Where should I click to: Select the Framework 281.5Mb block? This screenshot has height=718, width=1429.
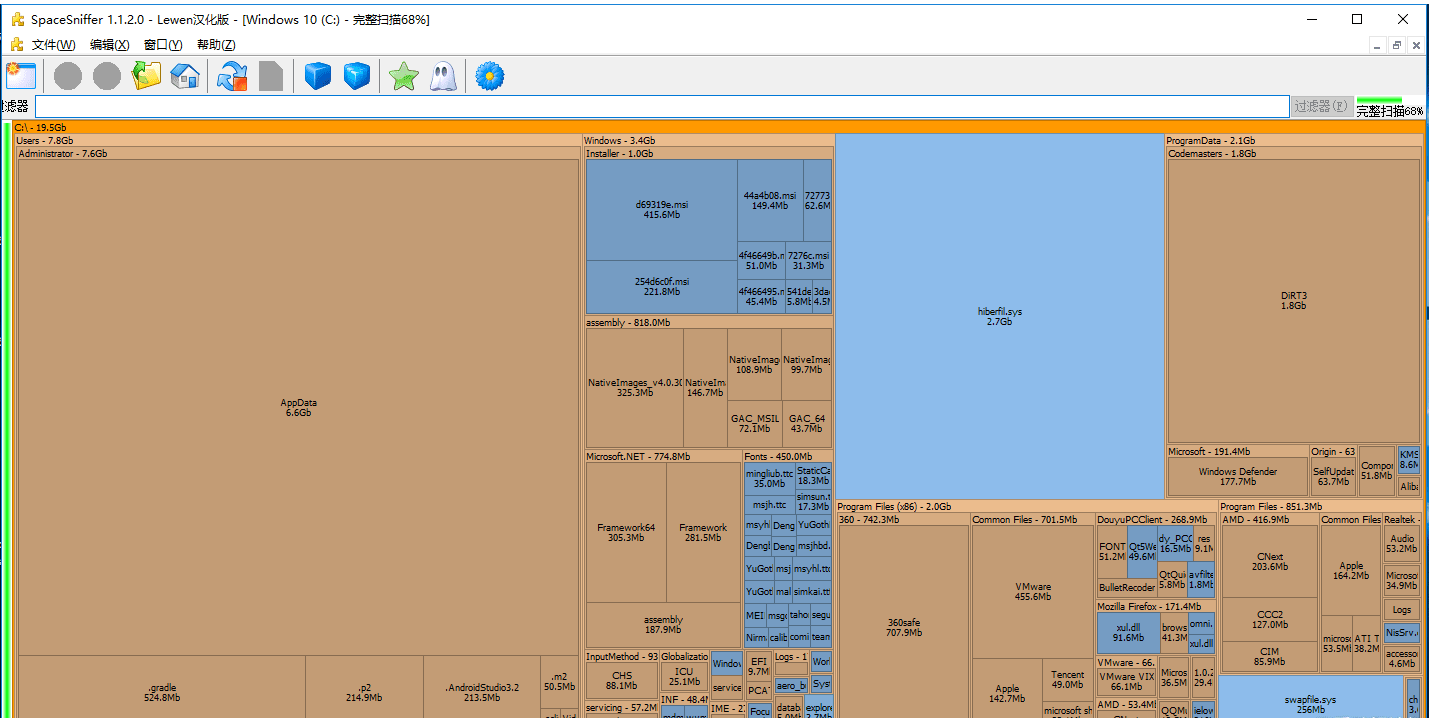tap(703, 532)
